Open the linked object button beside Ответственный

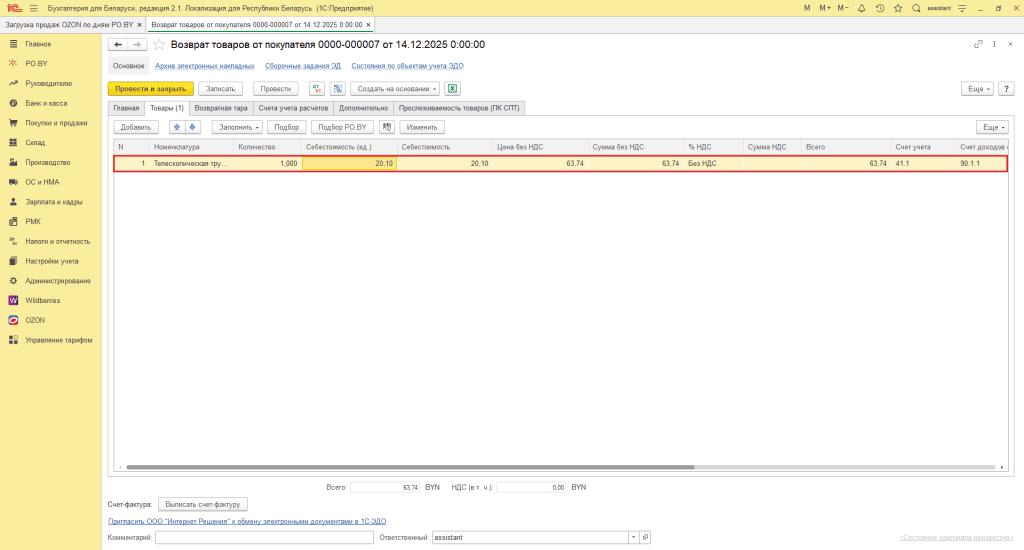645,538
